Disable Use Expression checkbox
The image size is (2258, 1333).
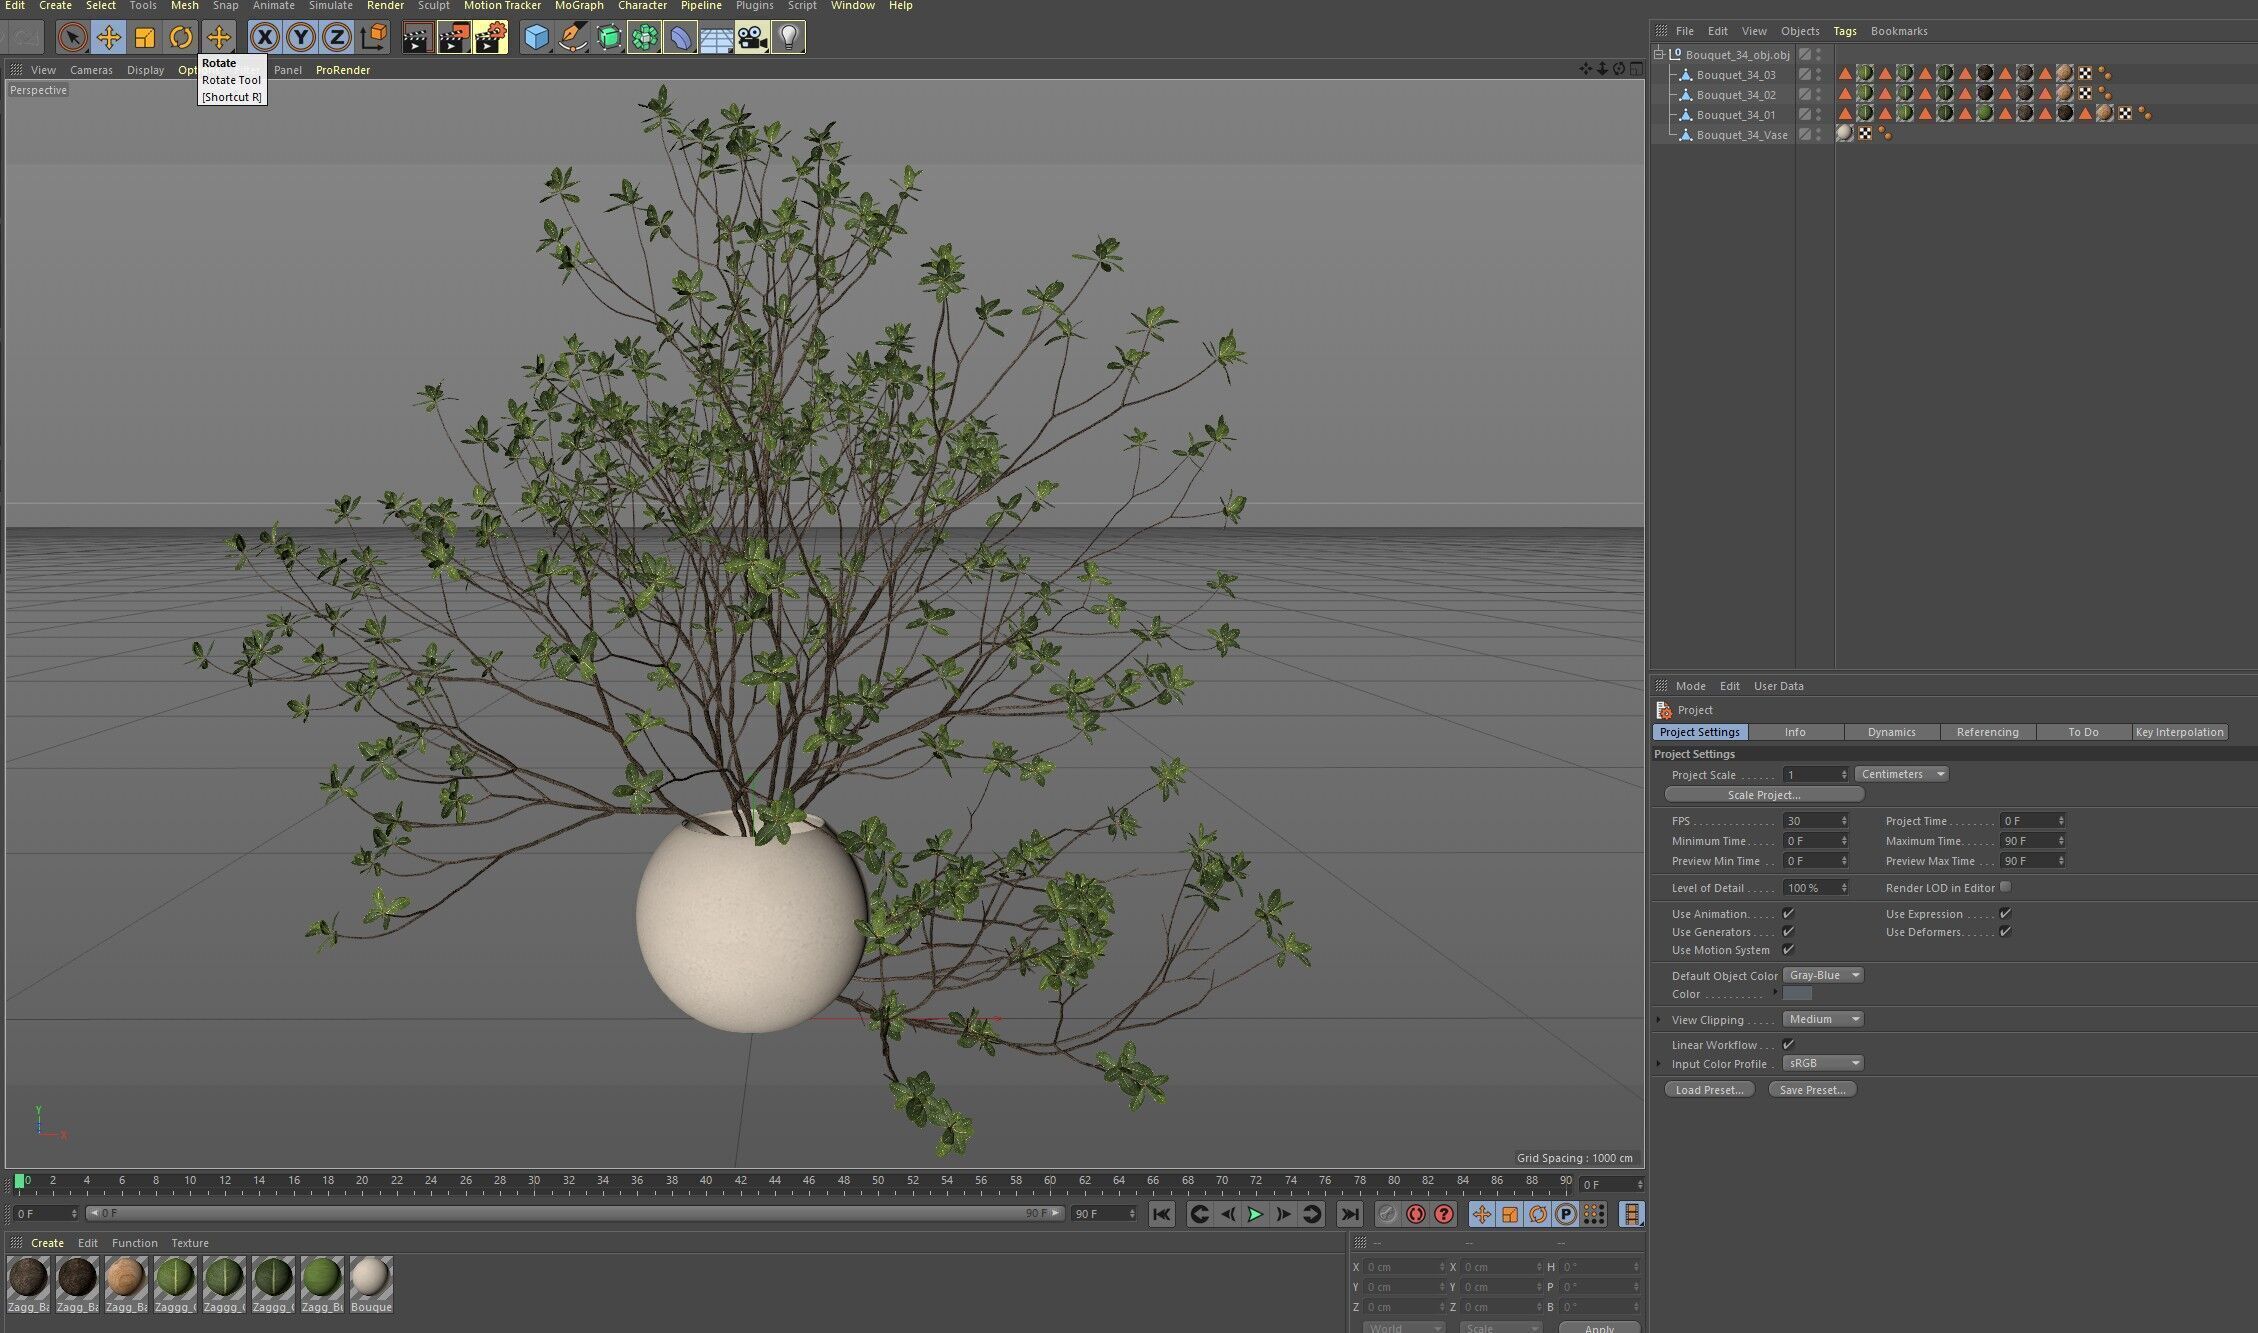click(x=2005, y=913)
